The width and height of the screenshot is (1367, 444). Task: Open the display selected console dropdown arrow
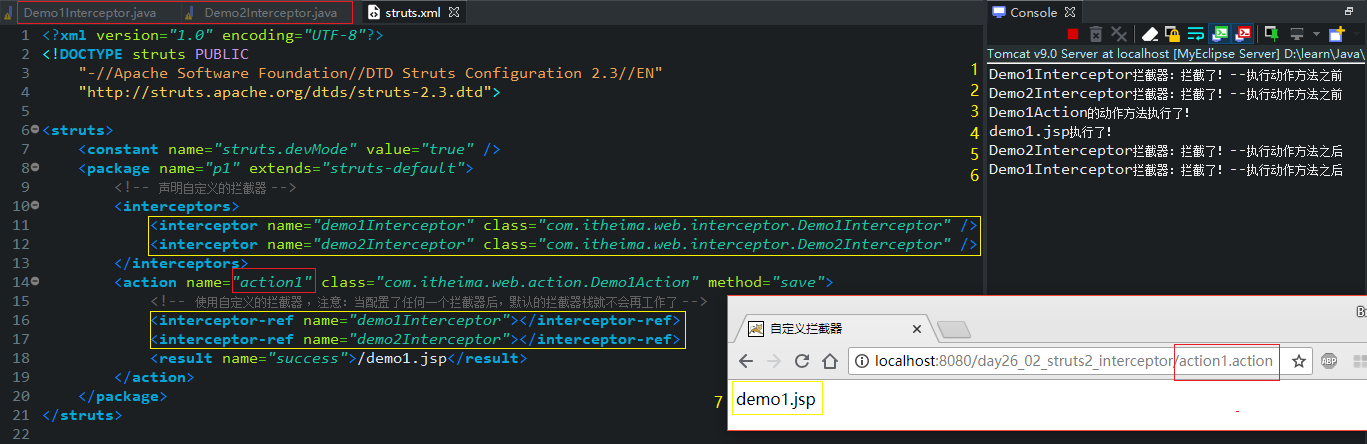(1316, 34)
